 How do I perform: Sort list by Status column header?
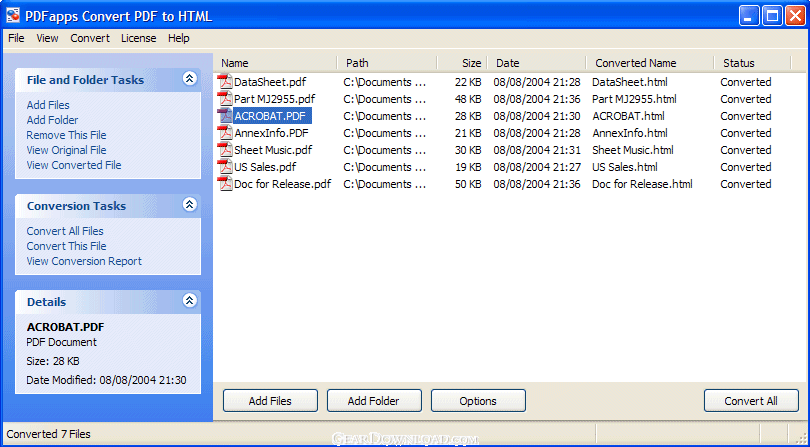click(753, 63)
